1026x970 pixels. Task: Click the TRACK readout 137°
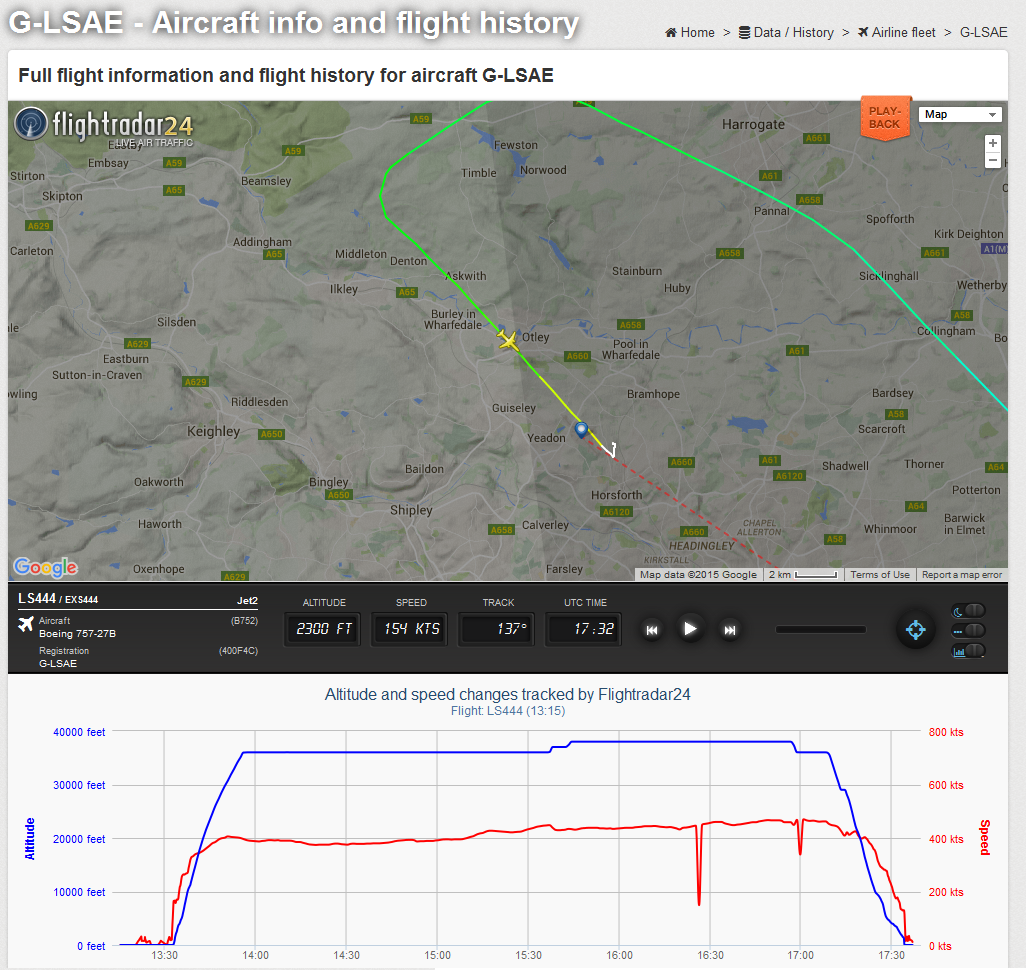click(x=497, y=629)
